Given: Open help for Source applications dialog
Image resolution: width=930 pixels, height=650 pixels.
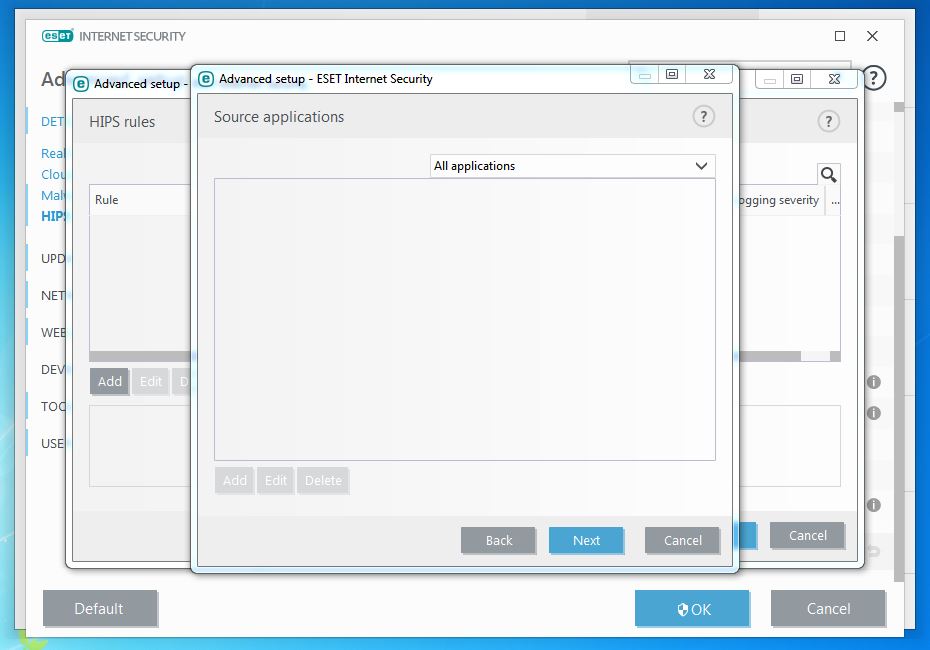Looking at the screenshot, I should 703,116.
